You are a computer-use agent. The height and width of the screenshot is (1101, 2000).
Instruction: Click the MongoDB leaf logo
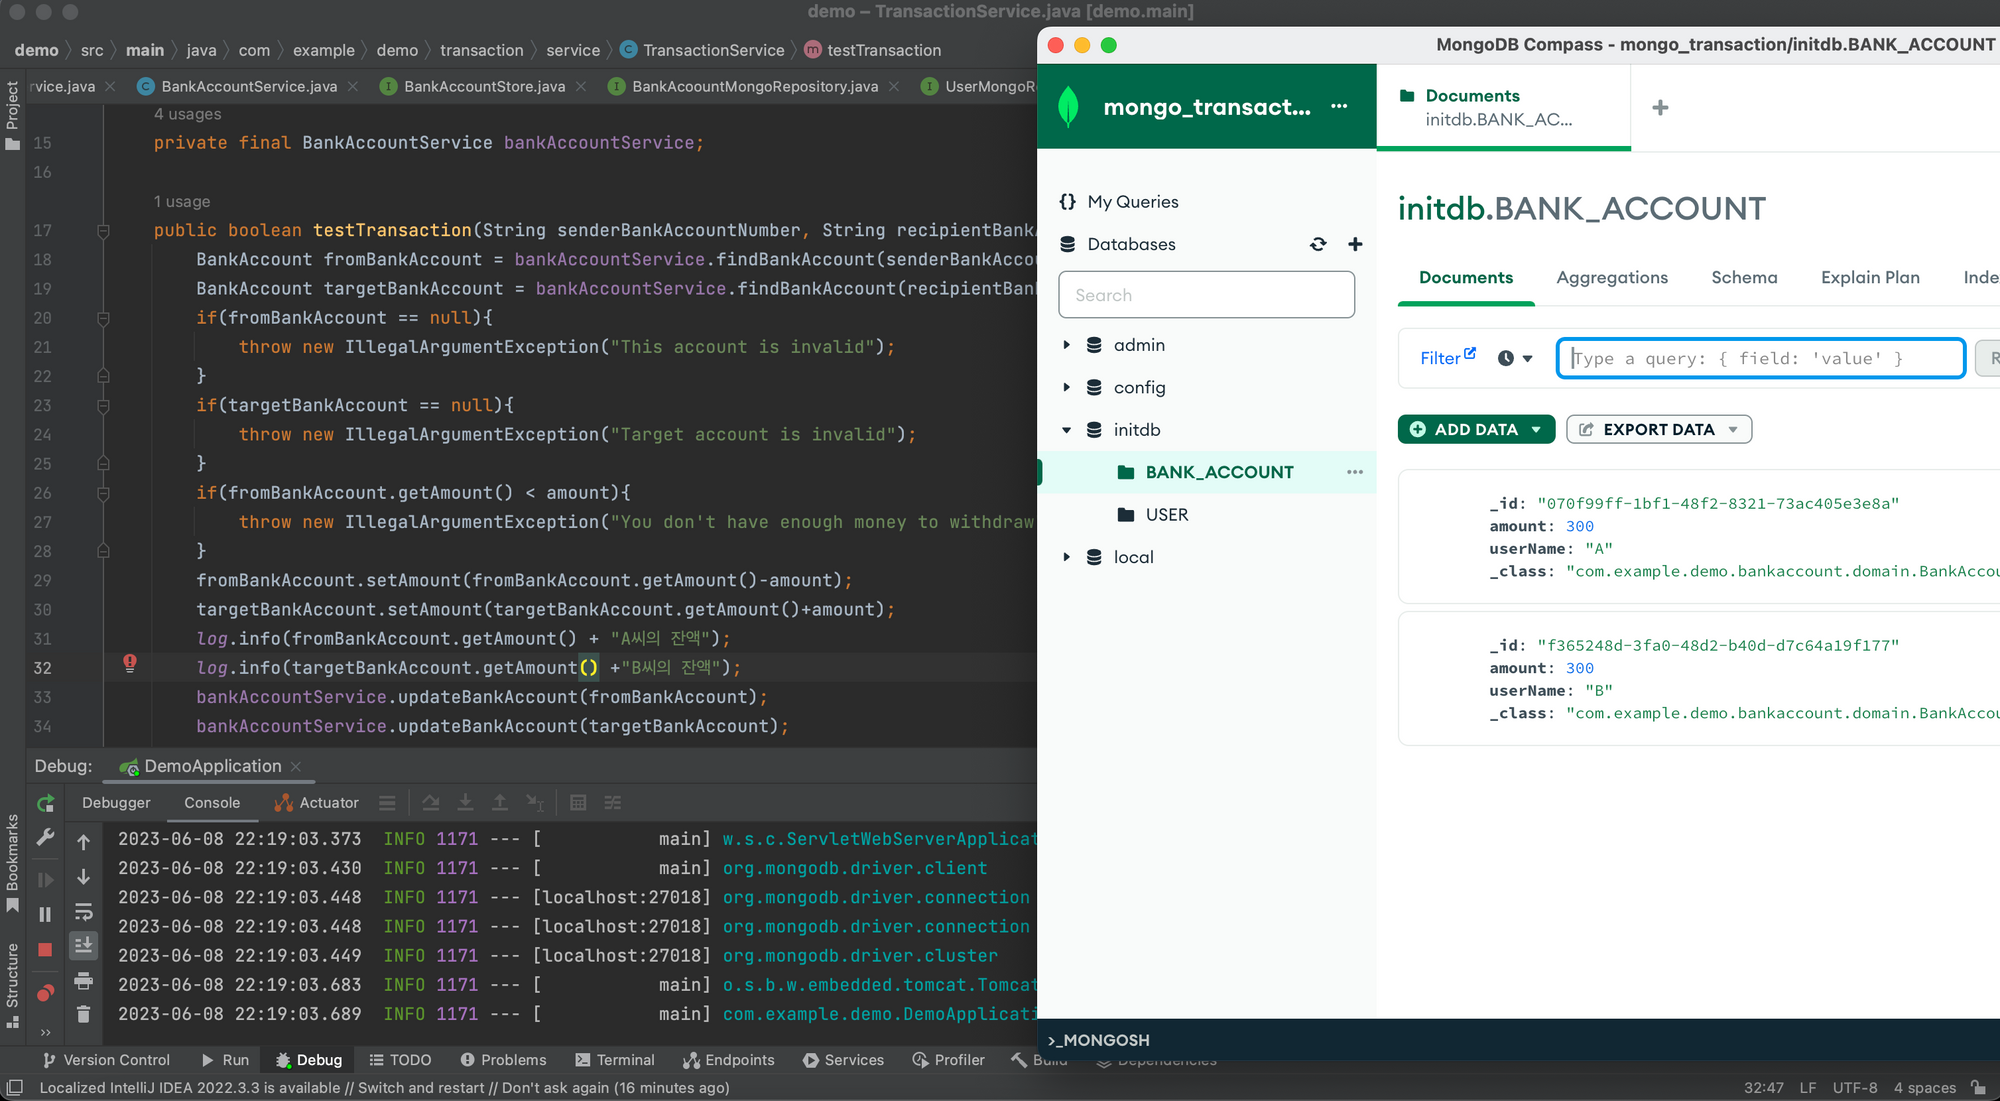click(1068, 106)
